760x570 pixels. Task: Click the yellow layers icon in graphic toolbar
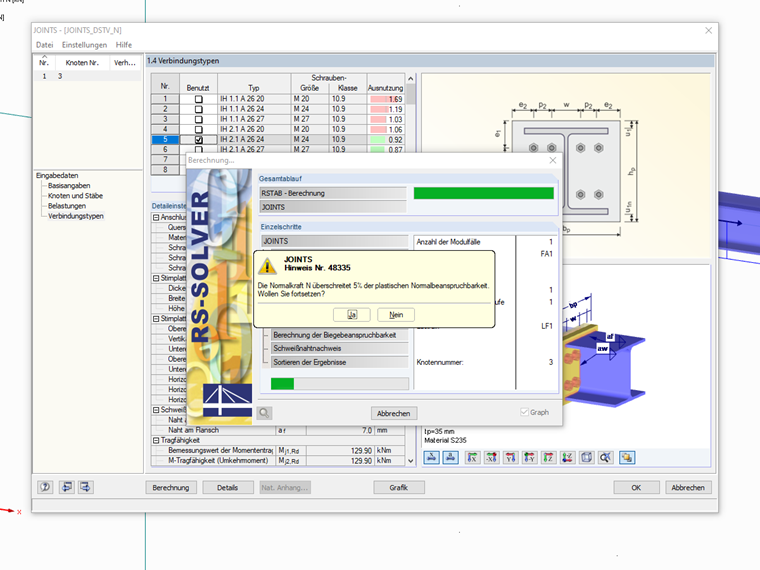(627, 458)
